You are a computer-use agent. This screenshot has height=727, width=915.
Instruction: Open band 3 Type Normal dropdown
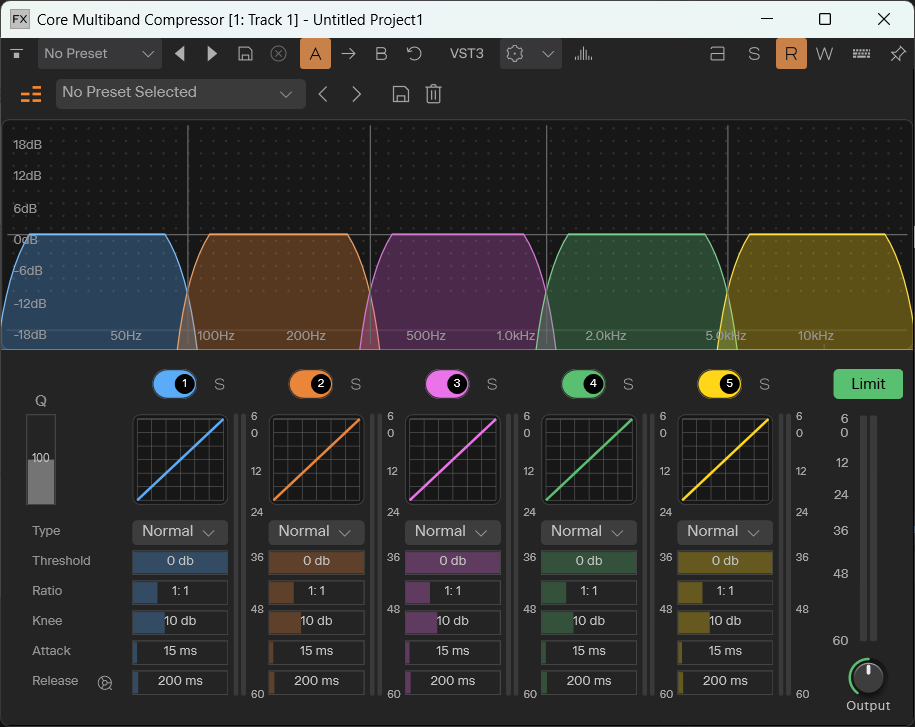click(x=452, y=532)
